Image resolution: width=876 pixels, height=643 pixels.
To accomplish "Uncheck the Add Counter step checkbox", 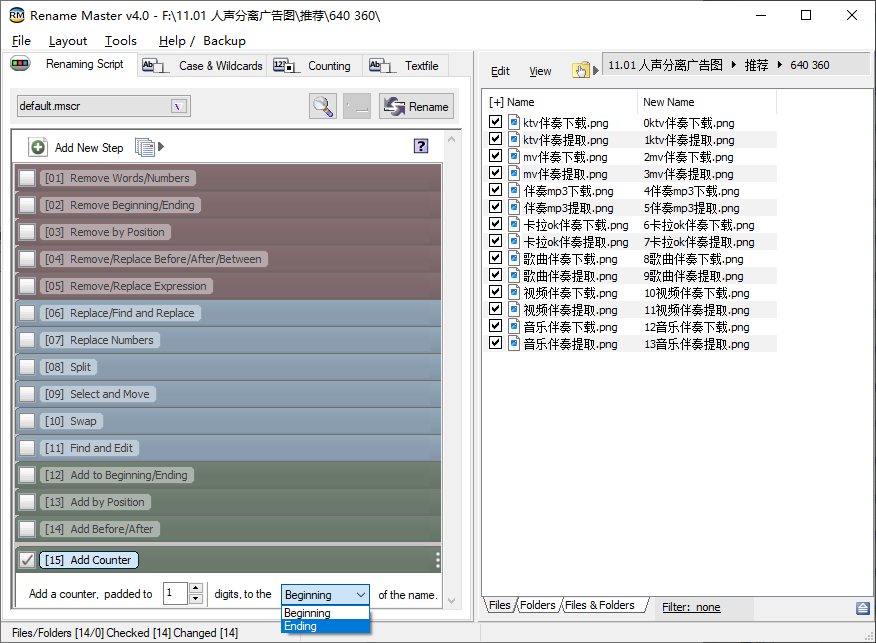I will [27, 560].
